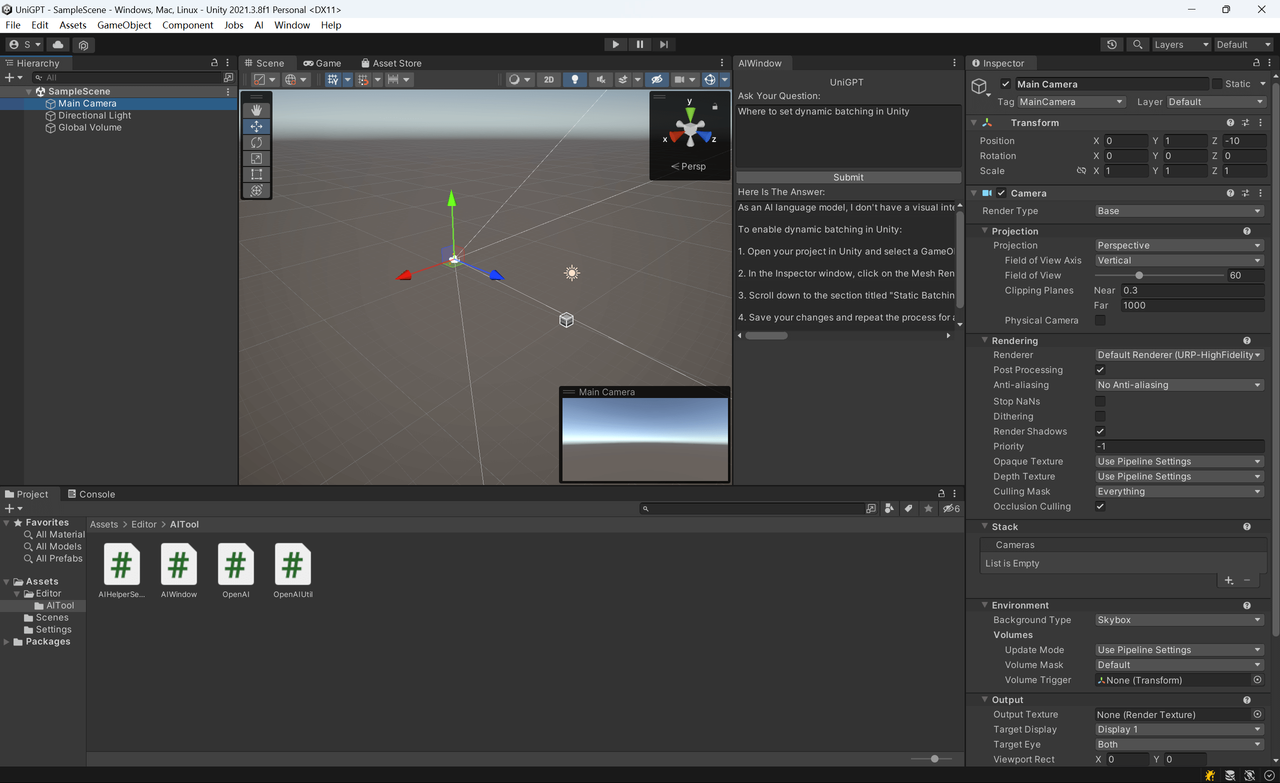
Task: Mute scene view audio
Action: tap(601, 79)
